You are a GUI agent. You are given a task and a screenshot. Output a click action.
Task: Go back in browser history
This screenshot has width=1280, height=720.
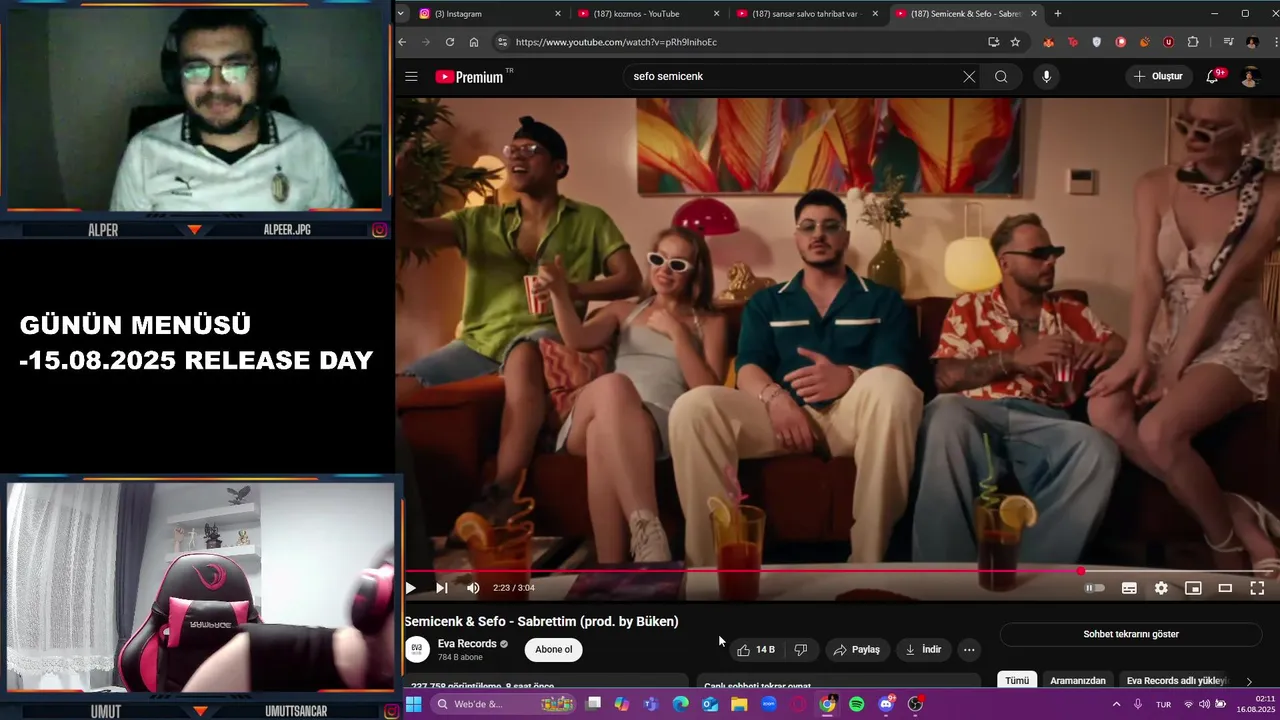[x=402, y=42]
